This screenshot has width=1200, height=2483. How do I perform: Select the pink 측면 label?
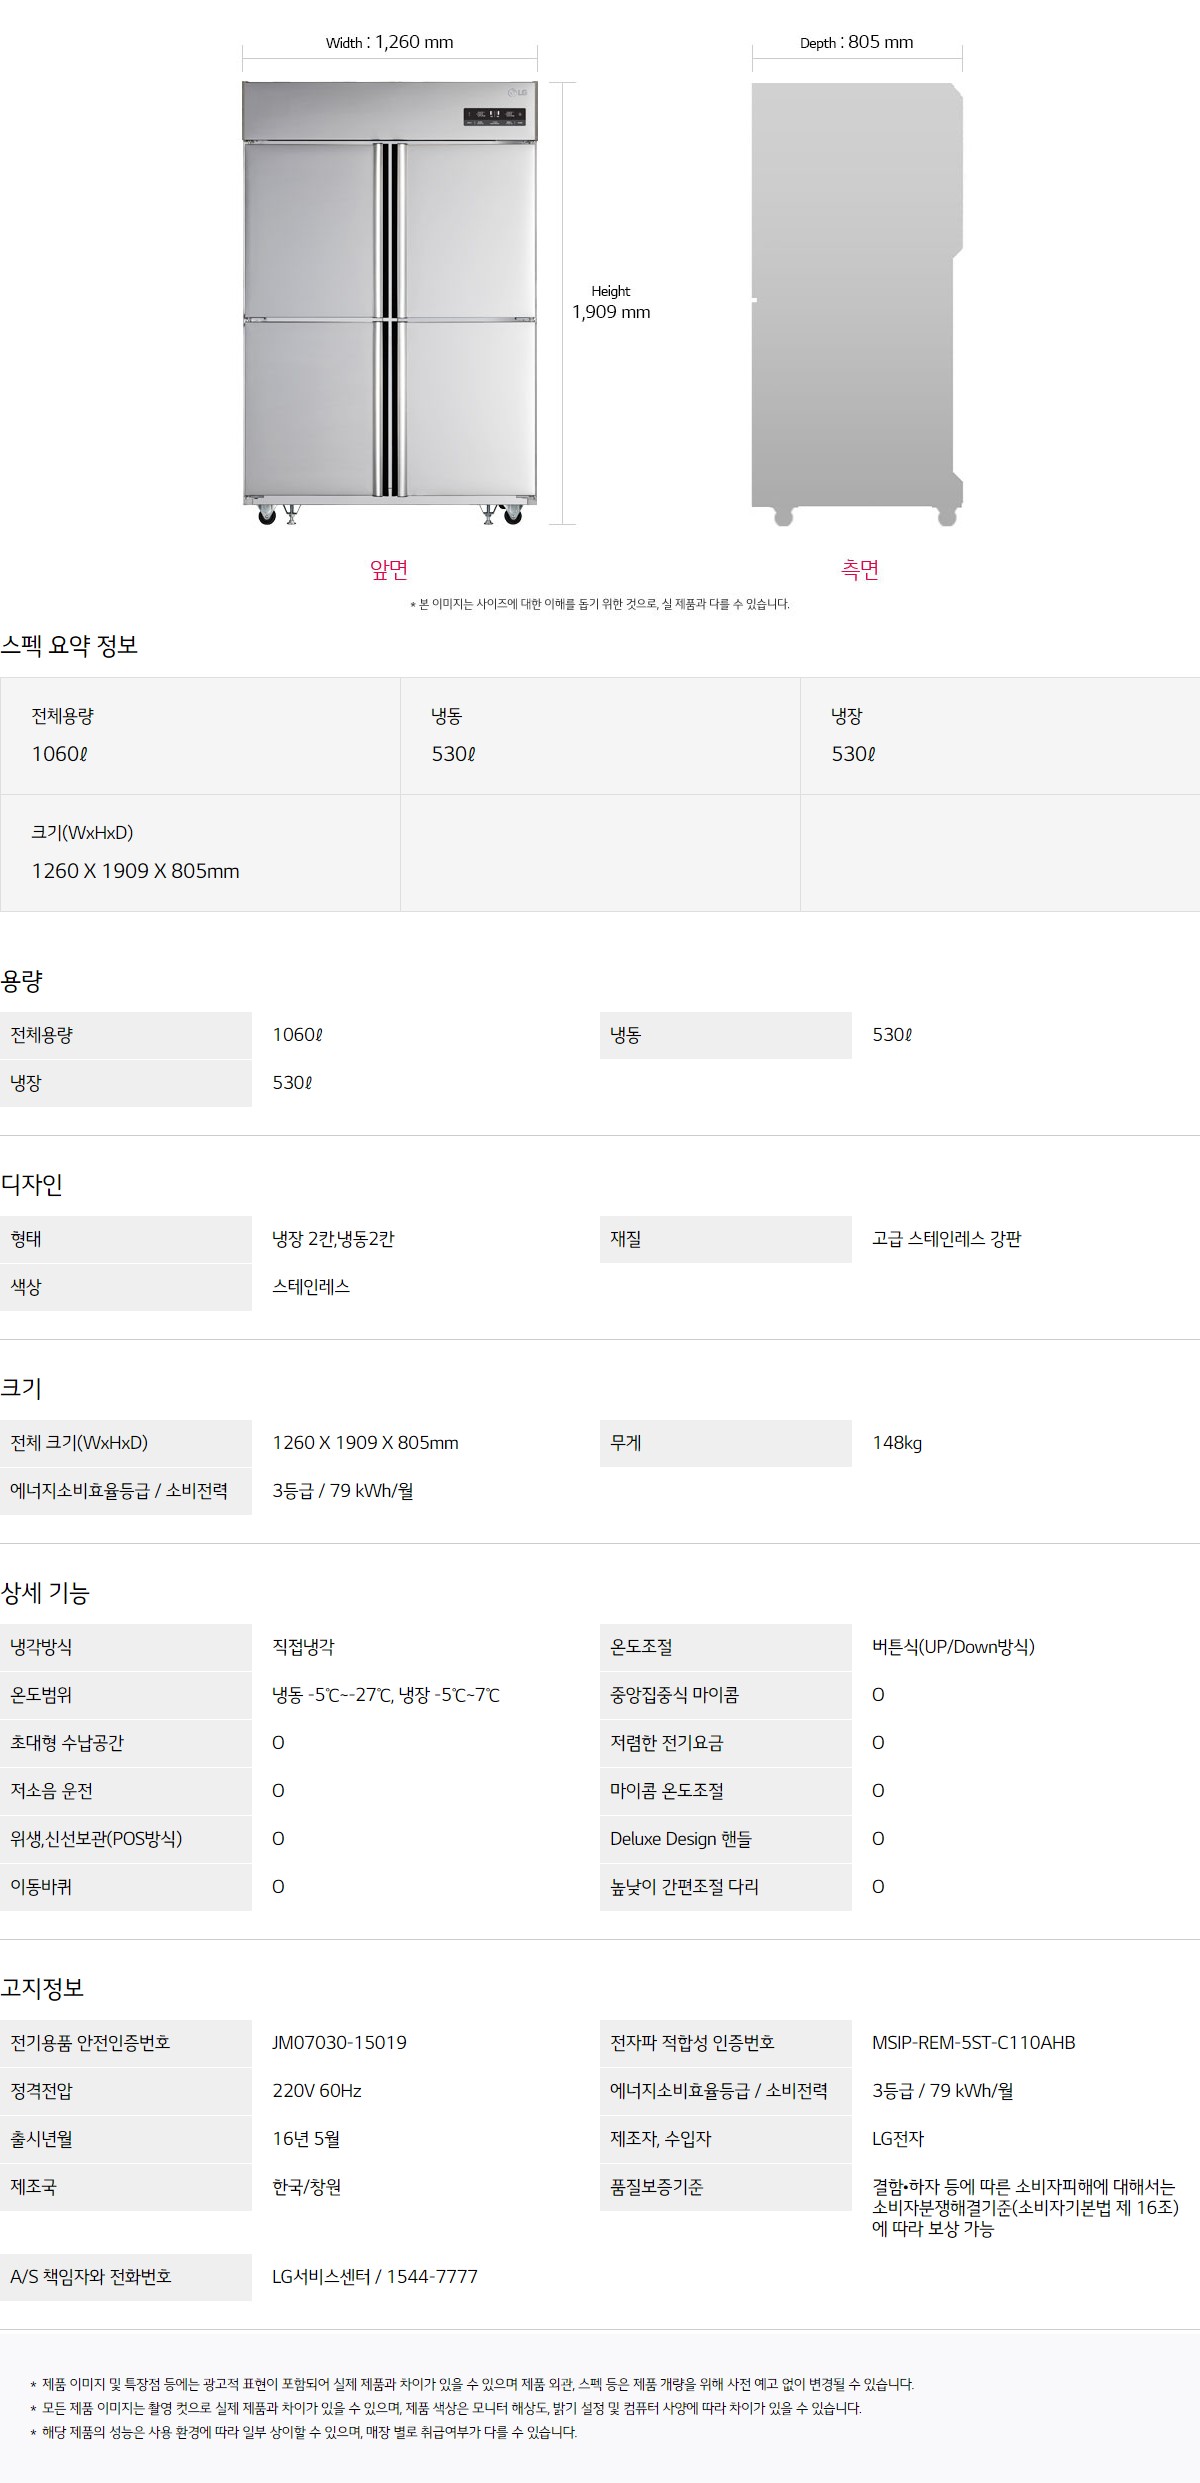(x=860, y=570)
